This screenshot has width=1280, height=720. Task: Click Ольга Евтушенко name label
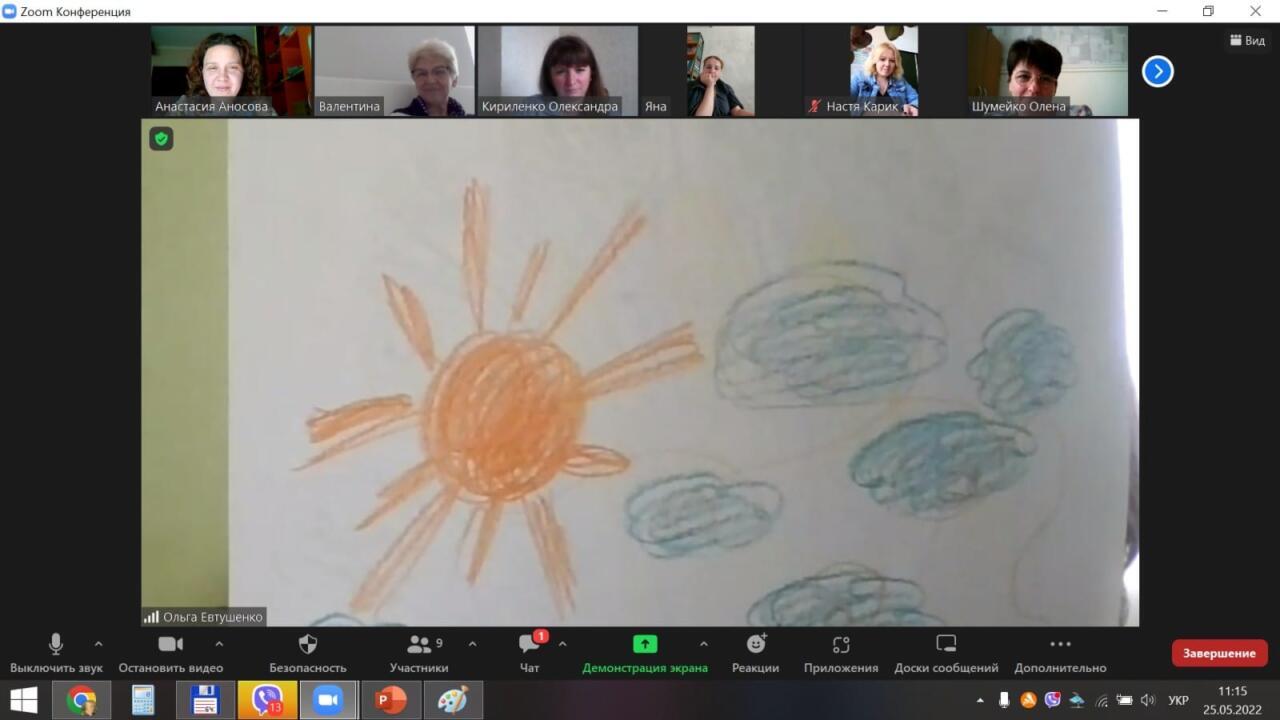(204, 617)
